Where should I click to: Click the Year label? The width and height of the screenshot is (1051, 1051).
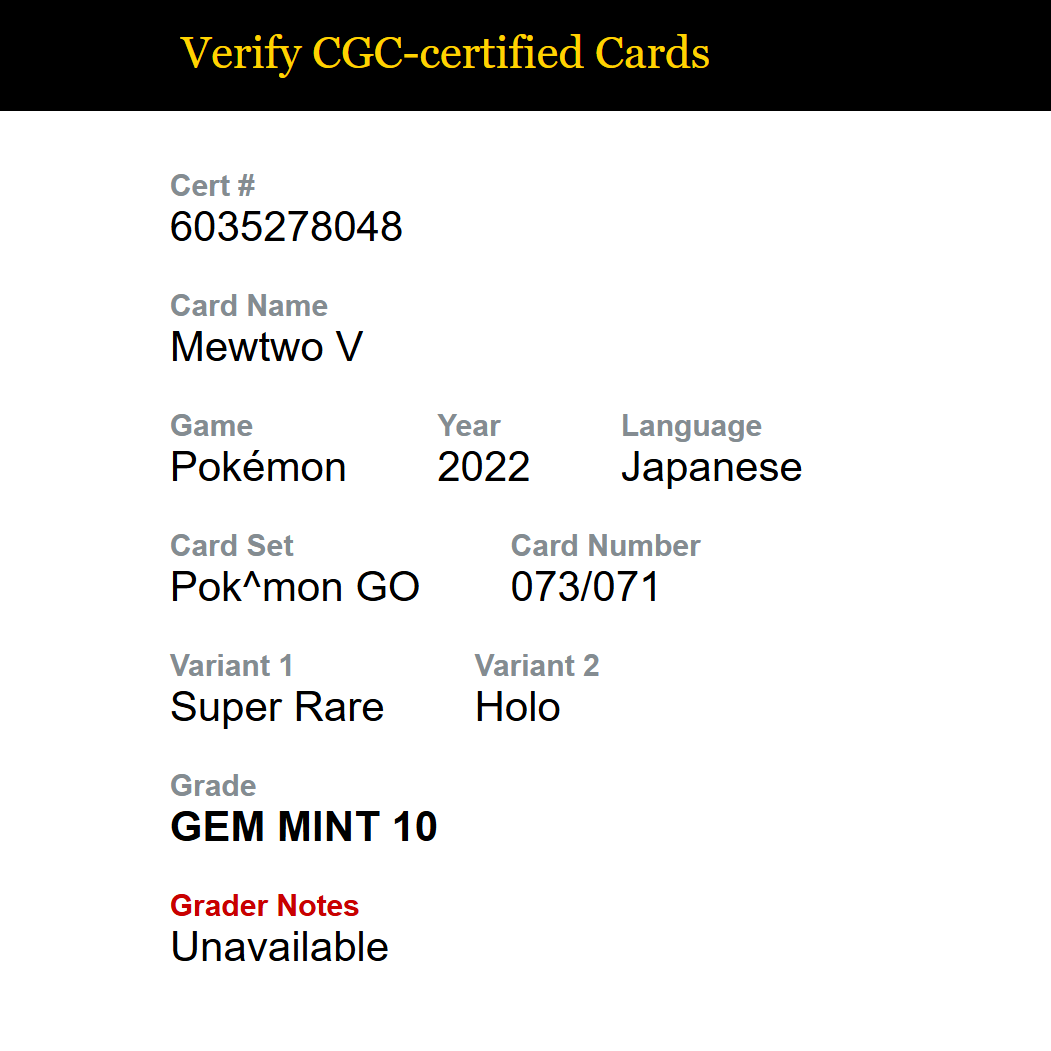469,426
